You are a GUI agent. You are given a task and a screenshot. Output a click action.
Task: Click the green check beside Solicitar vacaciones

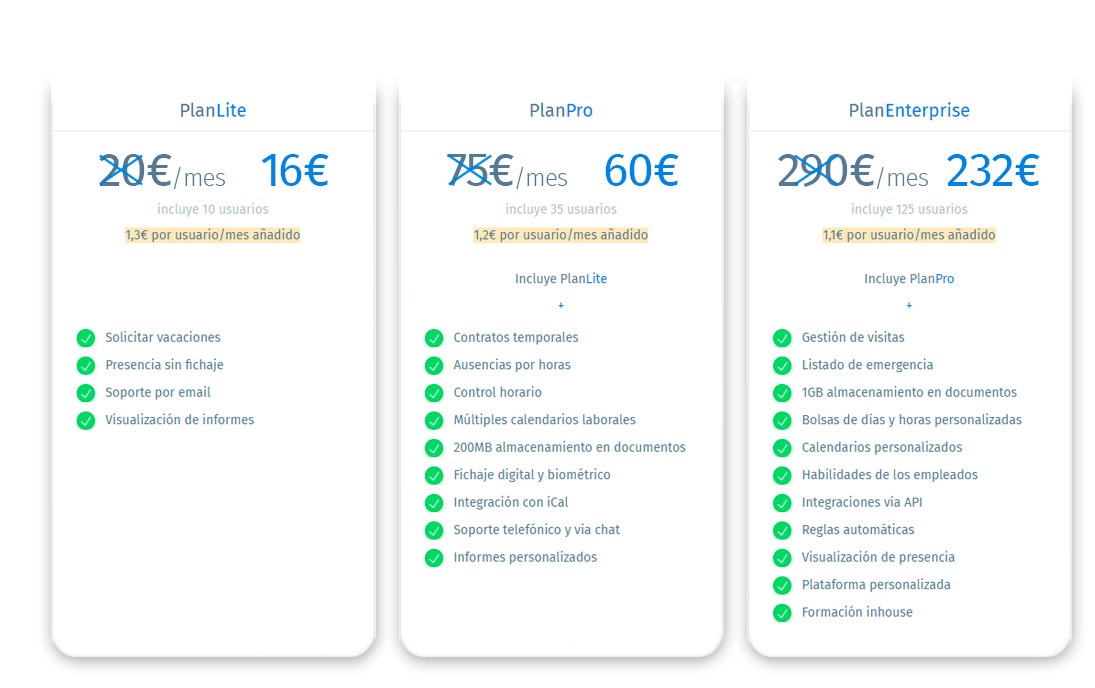click(86, 338)
